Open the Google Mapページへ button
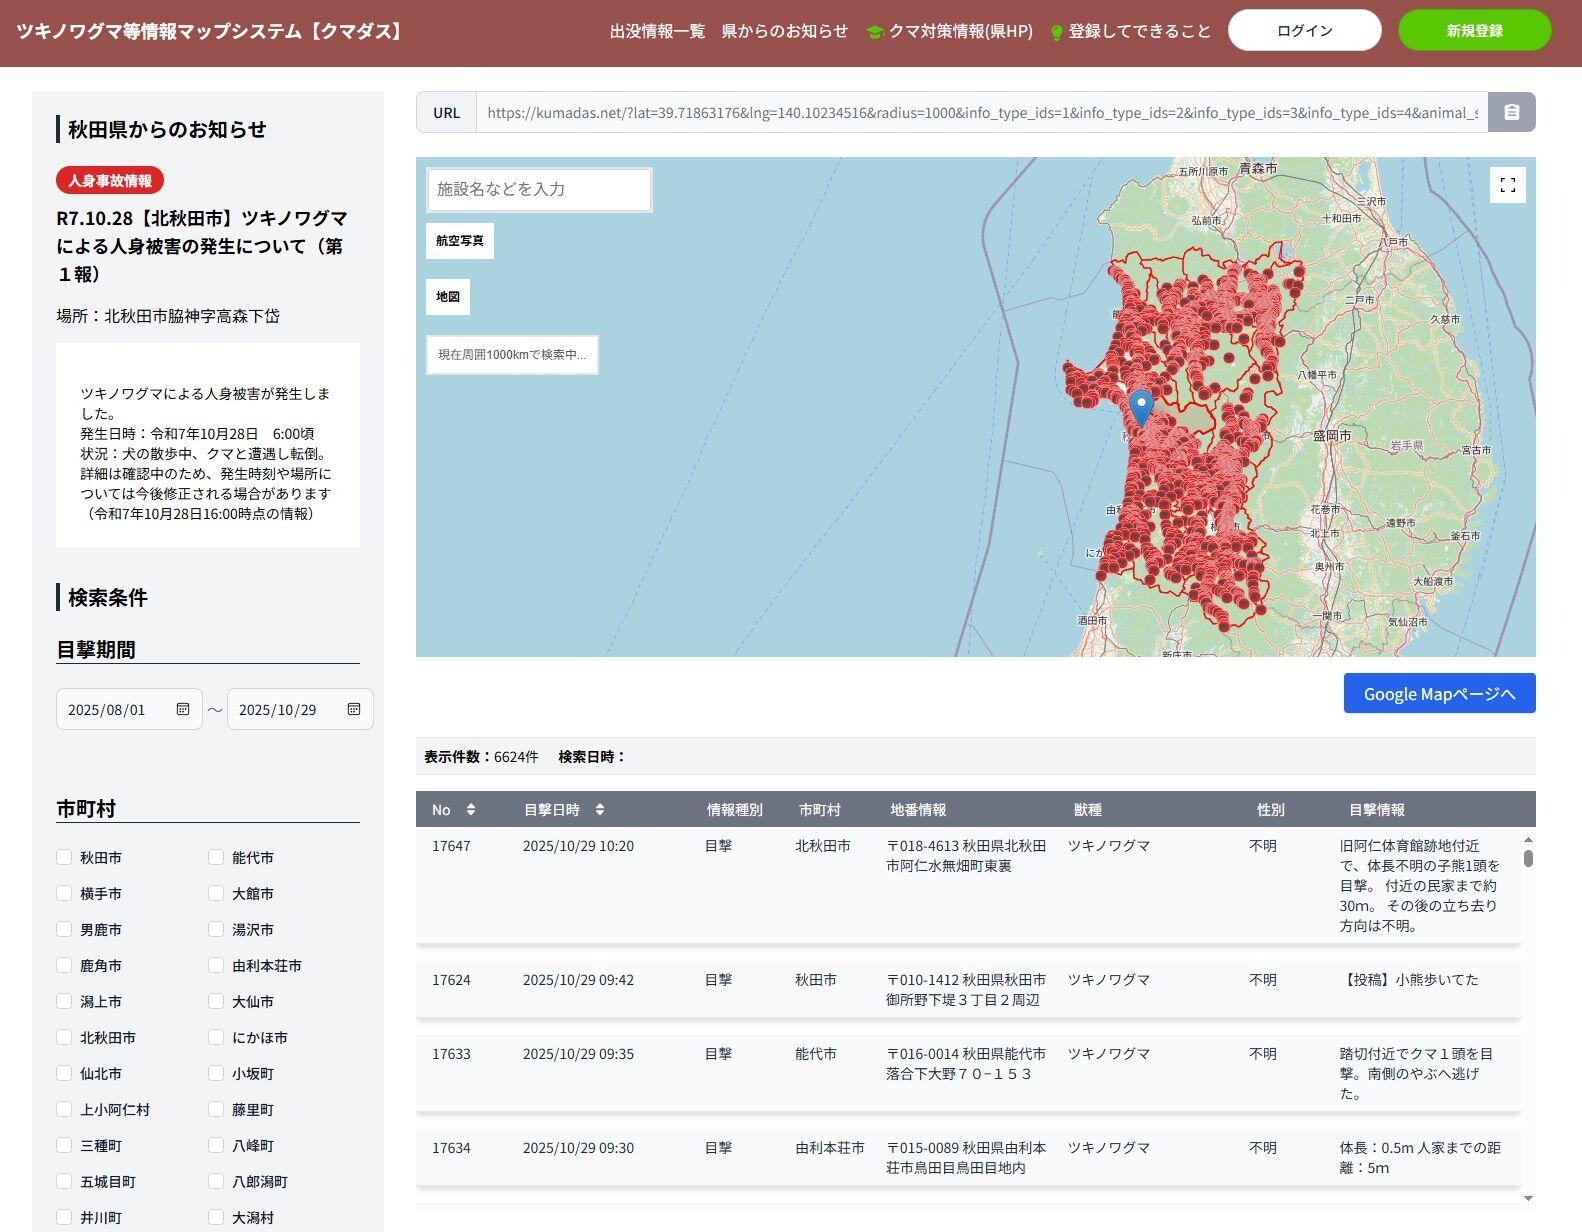The image size is (1582, 1232). 1438,694
